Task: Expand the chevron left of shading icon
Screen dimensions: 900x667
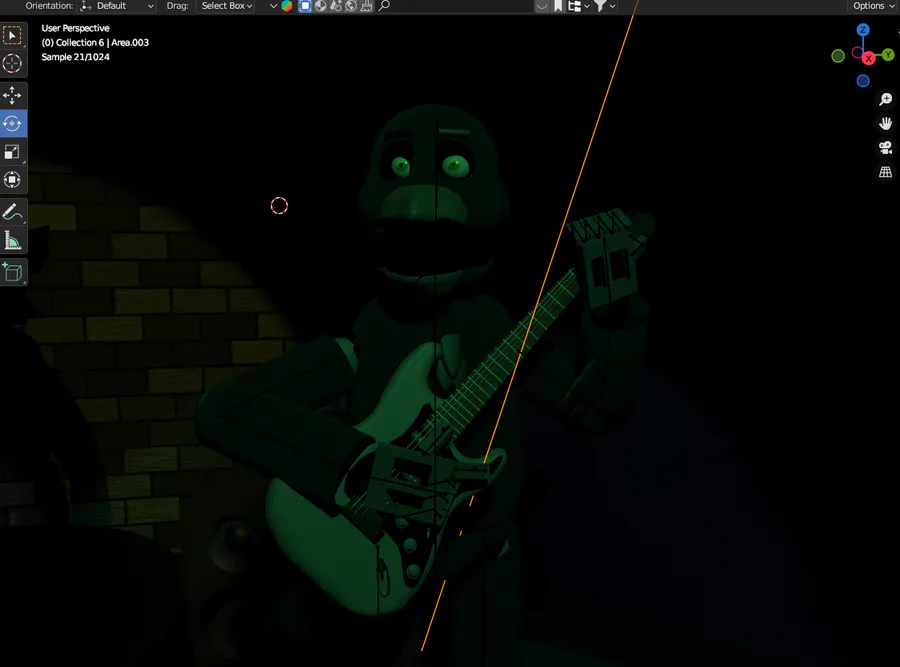Action: click(x=273, y=6)
